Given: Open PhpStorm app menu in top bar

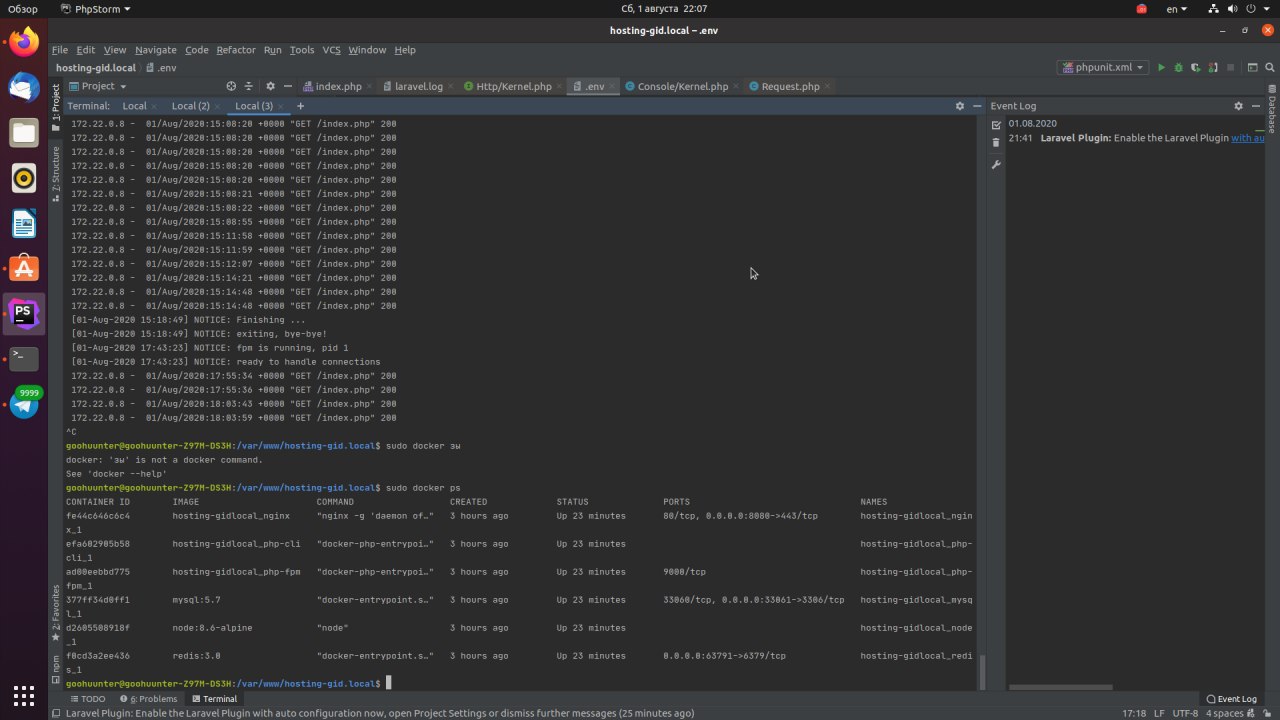Looking at the screenshot, I should [95, 9].
